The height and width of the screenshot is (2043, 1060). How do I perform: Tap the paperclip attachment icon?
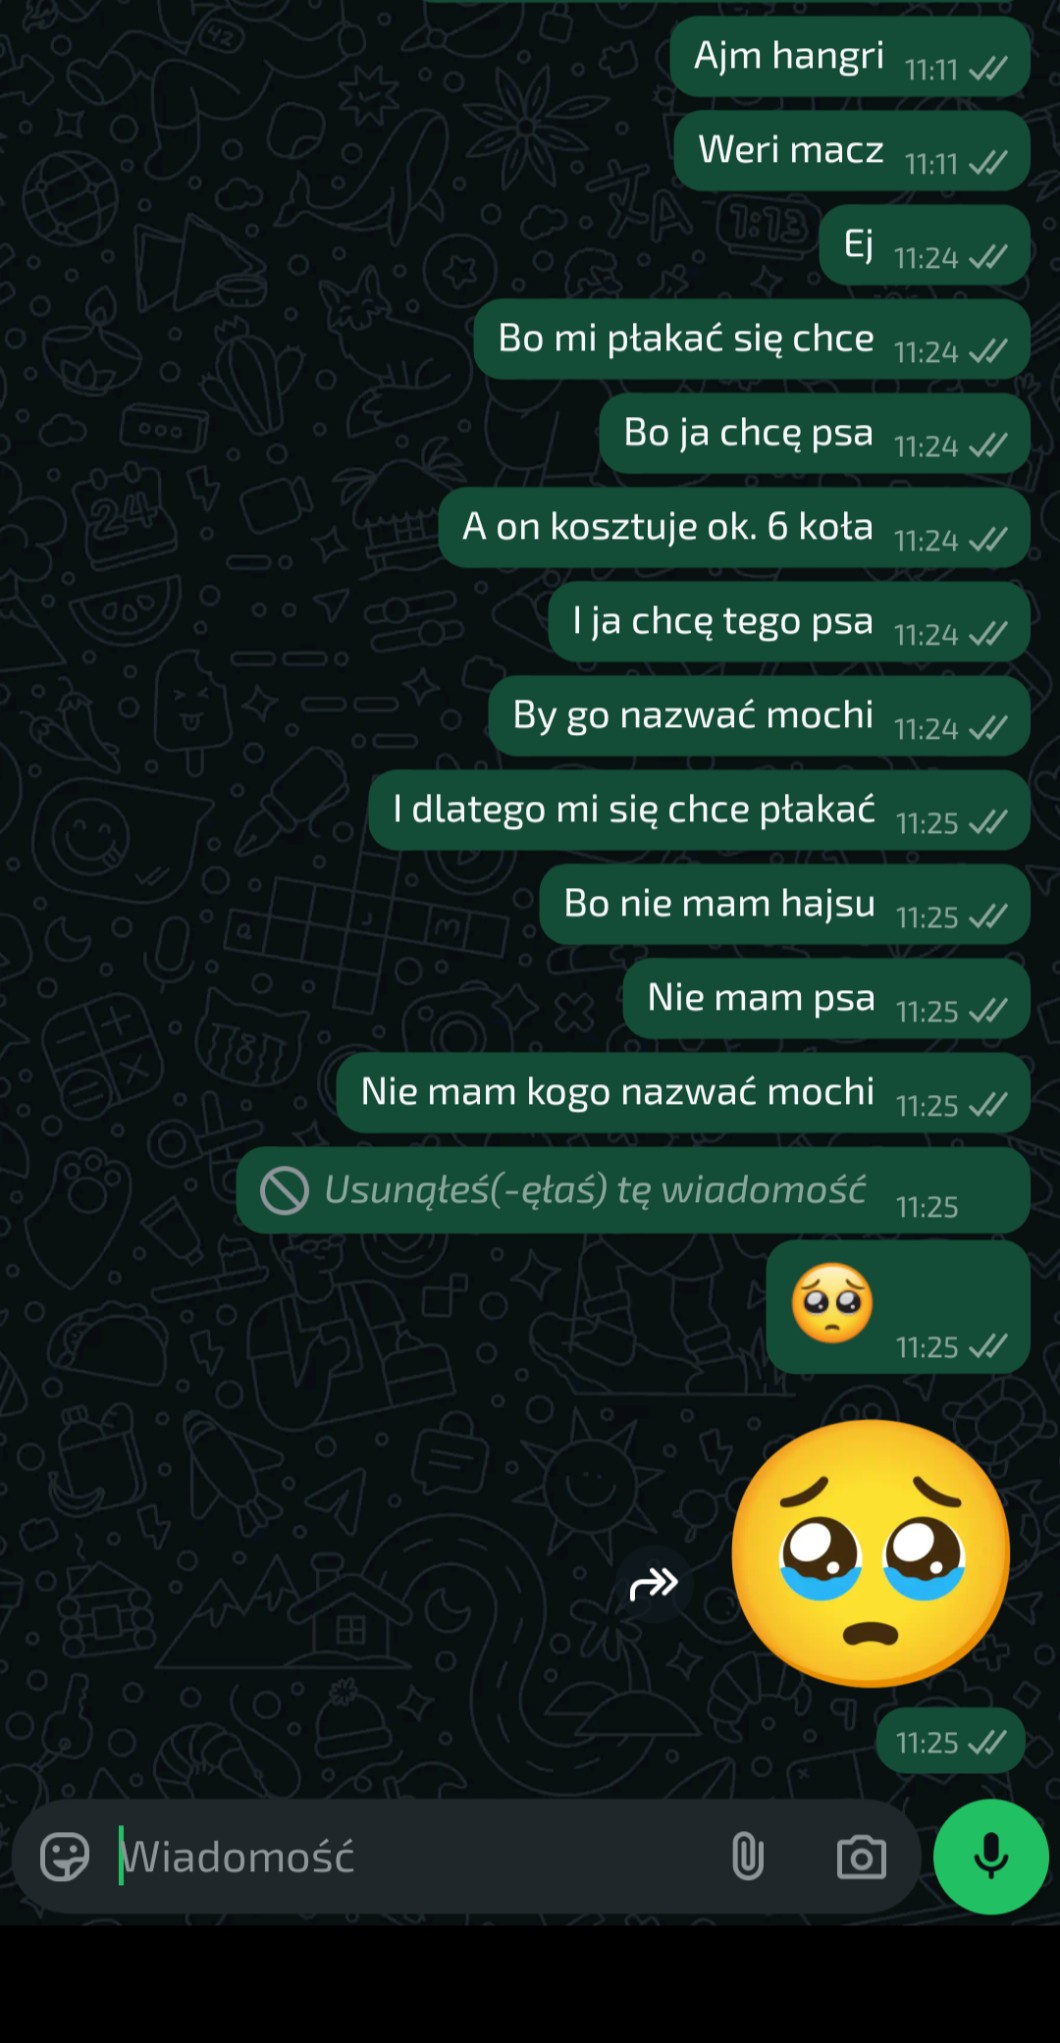747,1857
